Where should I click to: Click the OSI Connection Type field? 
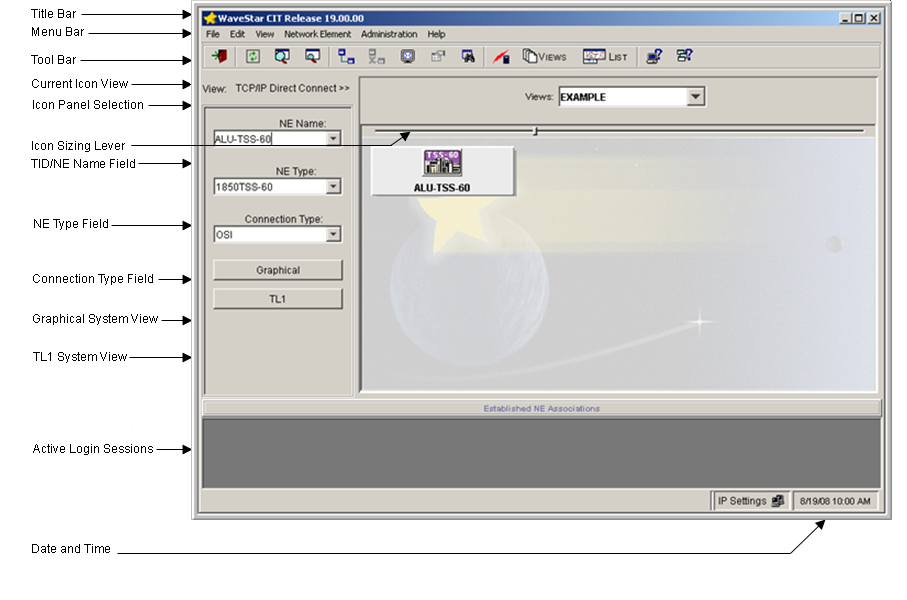click(x=270, y=234)
